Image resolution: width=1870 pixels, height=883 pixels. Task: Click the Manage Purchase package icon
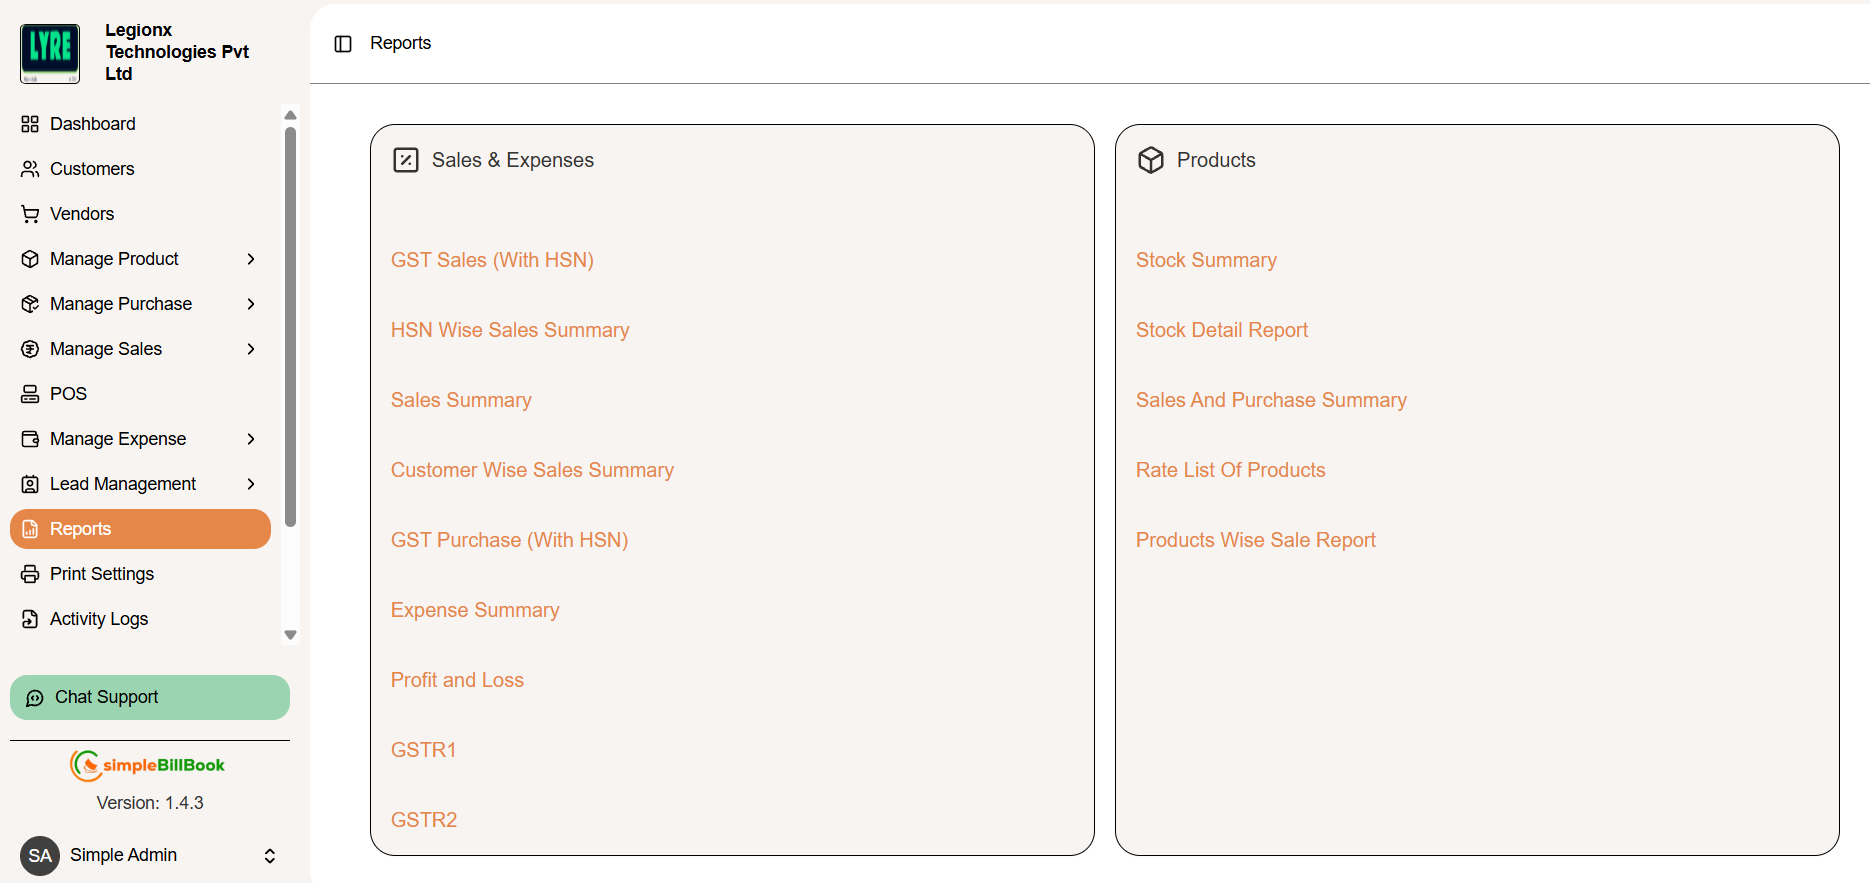click(x=30, y=304)
